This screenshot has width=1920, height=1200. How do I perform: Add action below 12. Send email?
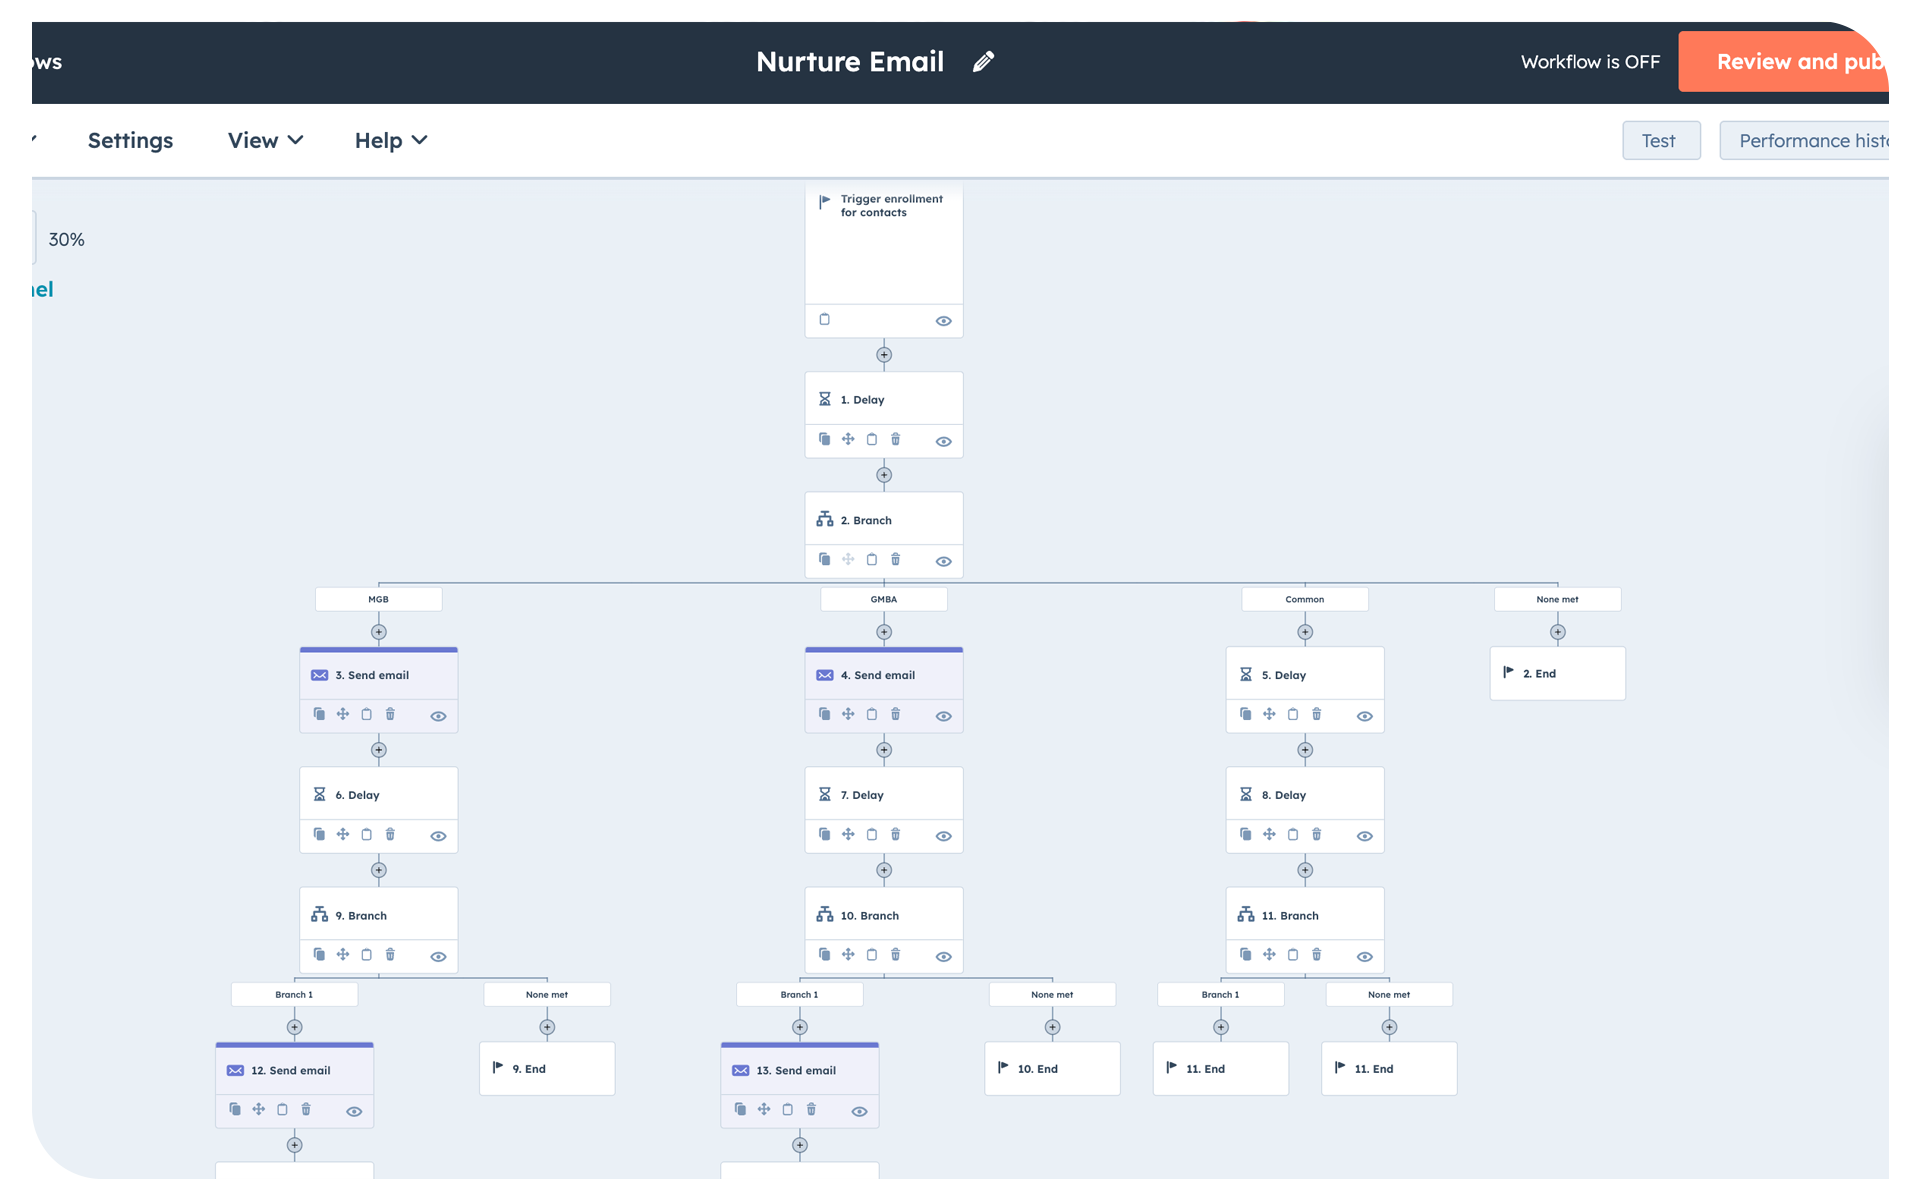(295, 1145)
